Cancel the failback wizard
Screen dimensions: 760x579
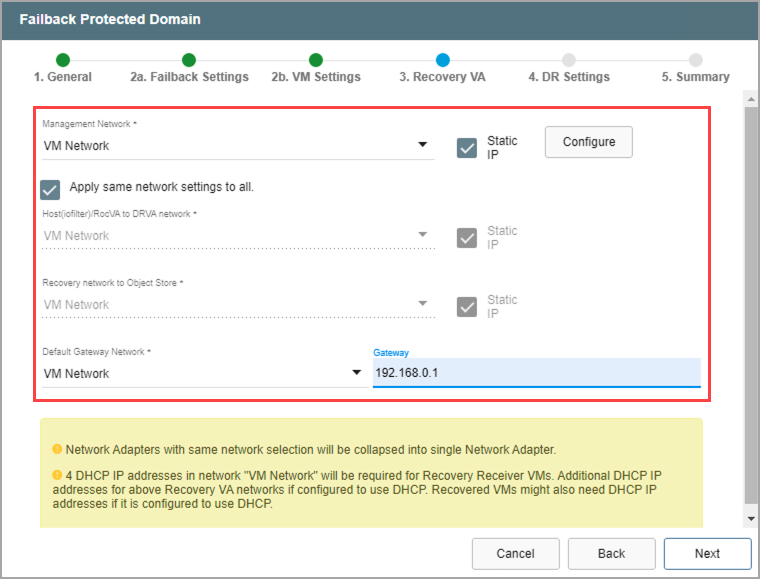[x=515, y=553]
